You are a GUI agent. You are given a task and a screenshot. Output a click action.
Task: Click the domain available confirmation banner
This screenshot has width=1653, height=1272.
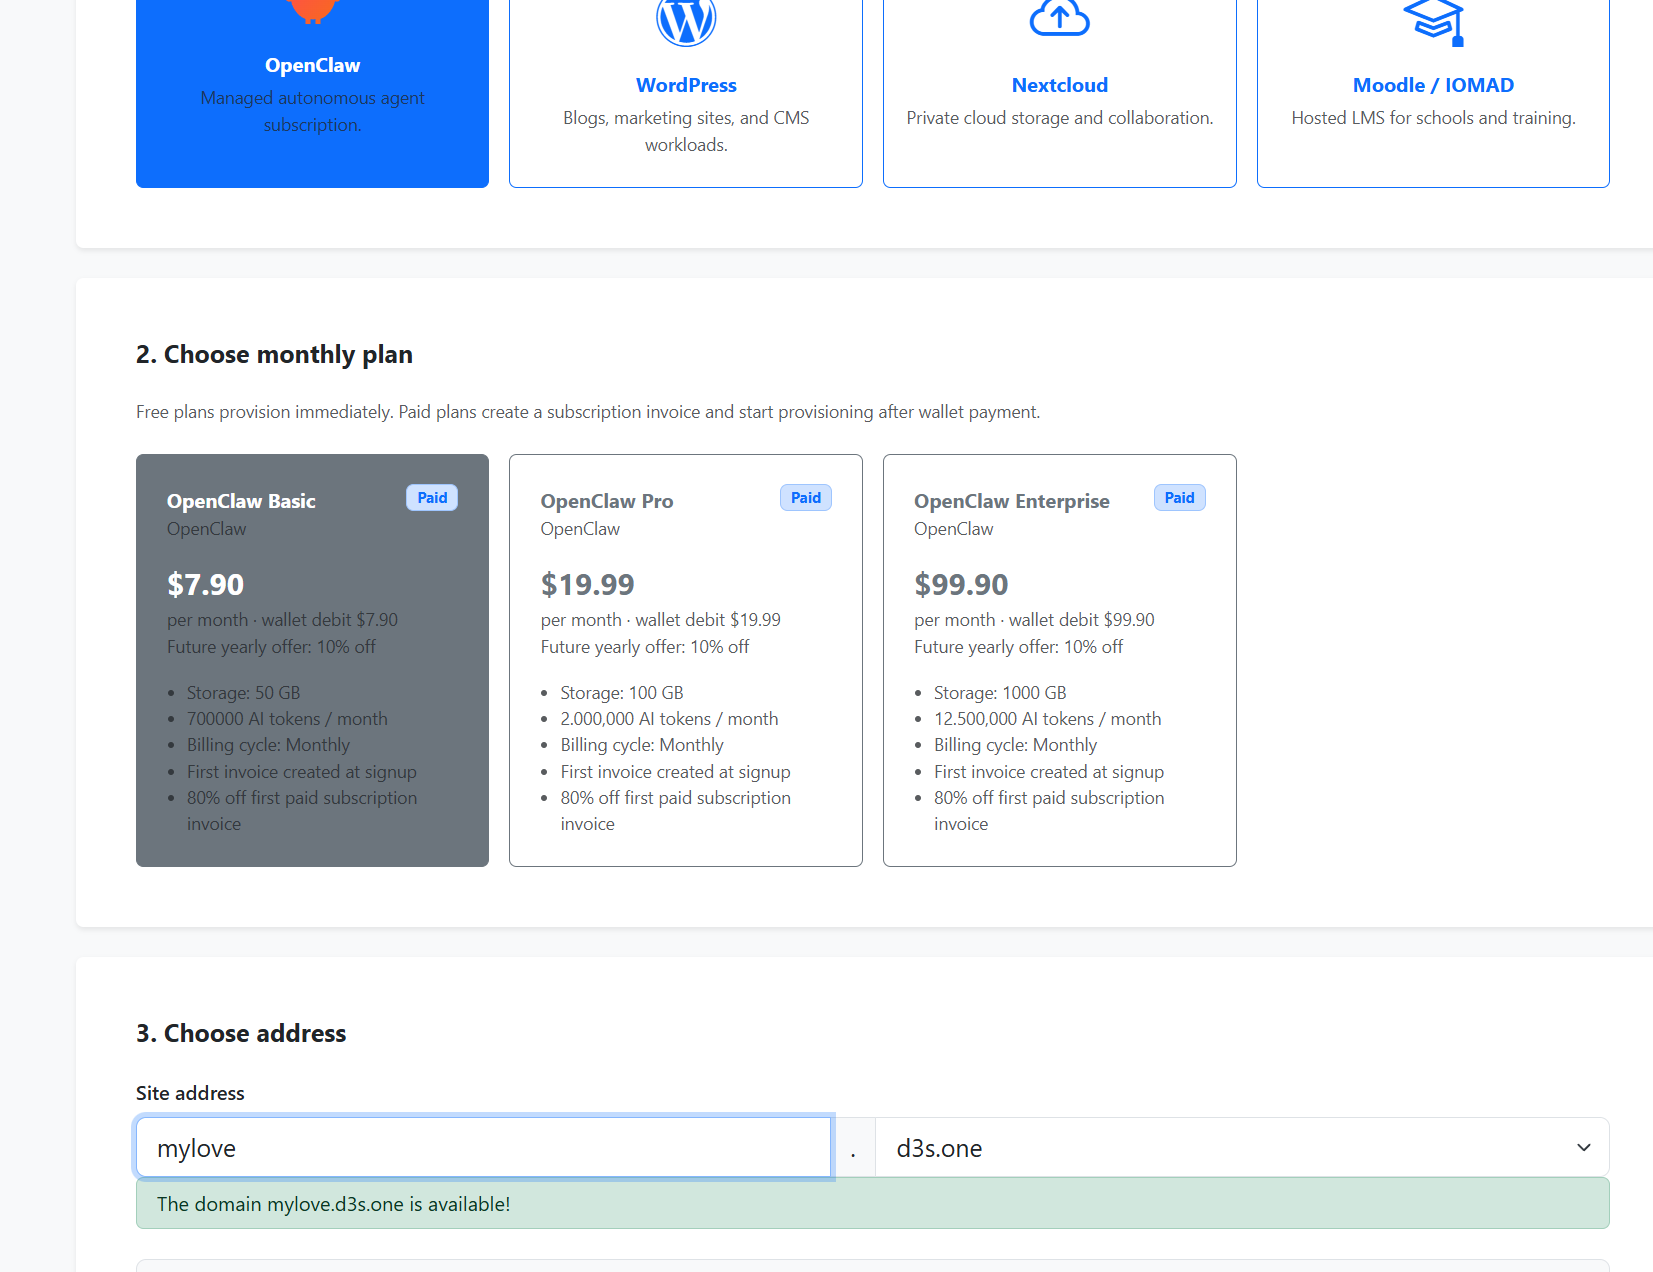coord(872,1204)
